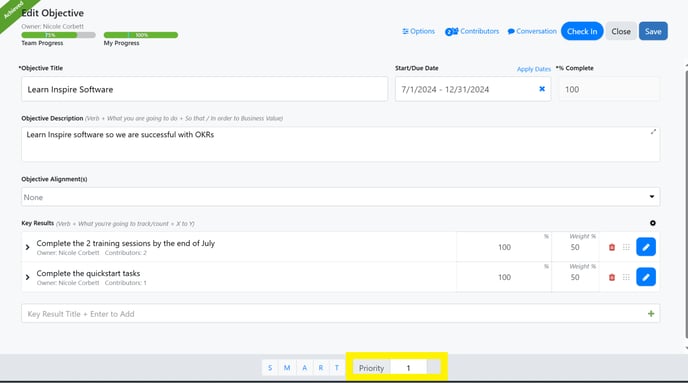Click the Weight % of training sessions result
Screen dimensions: 688x383
pyautogui.click(x=575, y=247)
